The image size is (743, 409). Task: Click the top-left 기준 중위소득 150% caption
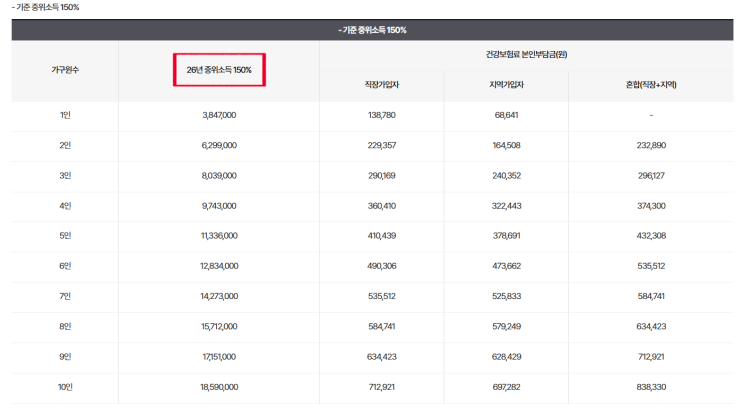(45, 7)
